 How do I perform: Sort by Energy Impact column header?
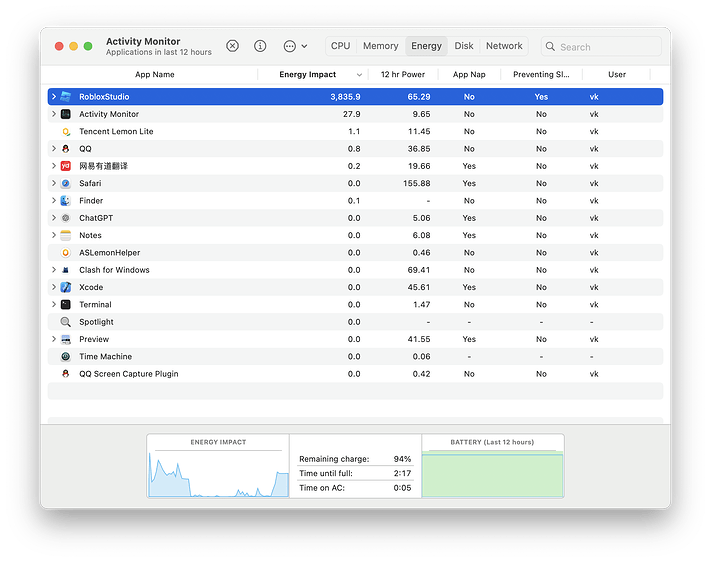coord(313,74)
